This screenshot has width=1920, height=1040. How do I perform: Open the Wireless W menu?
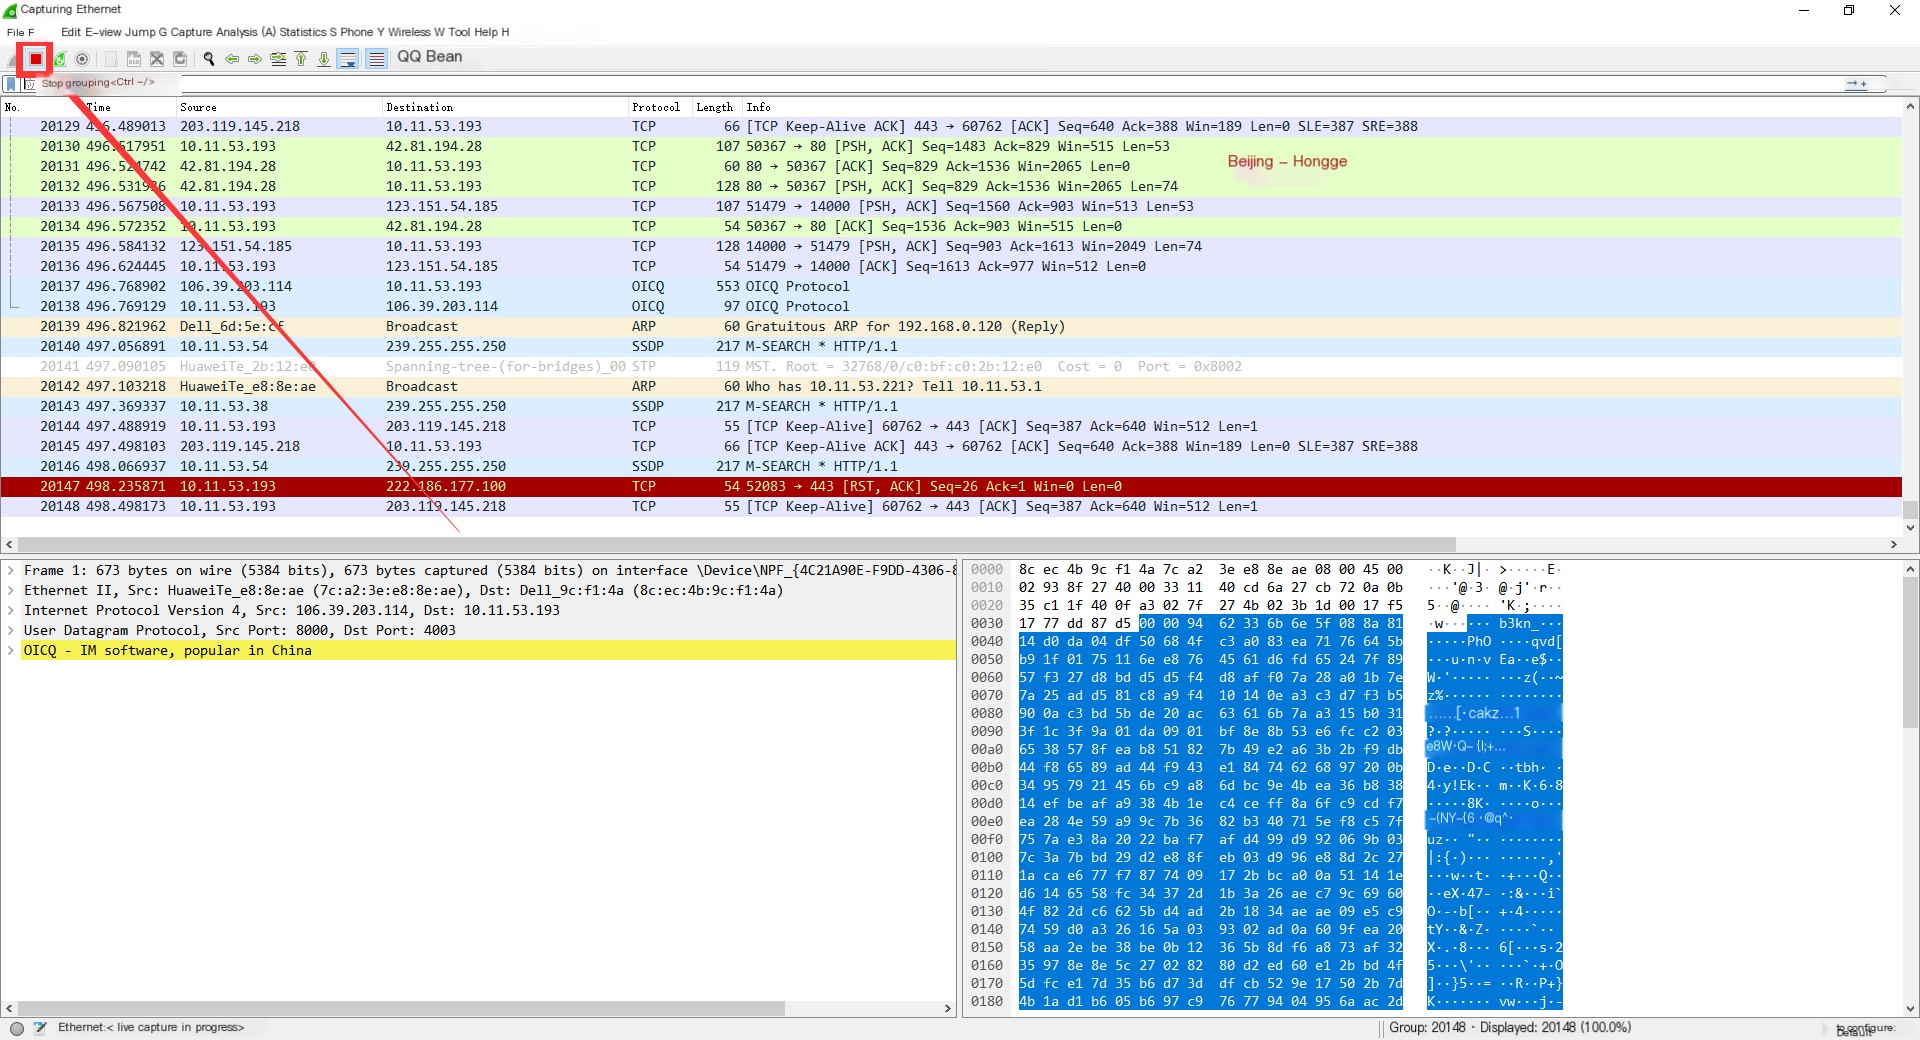click(416, 32)
